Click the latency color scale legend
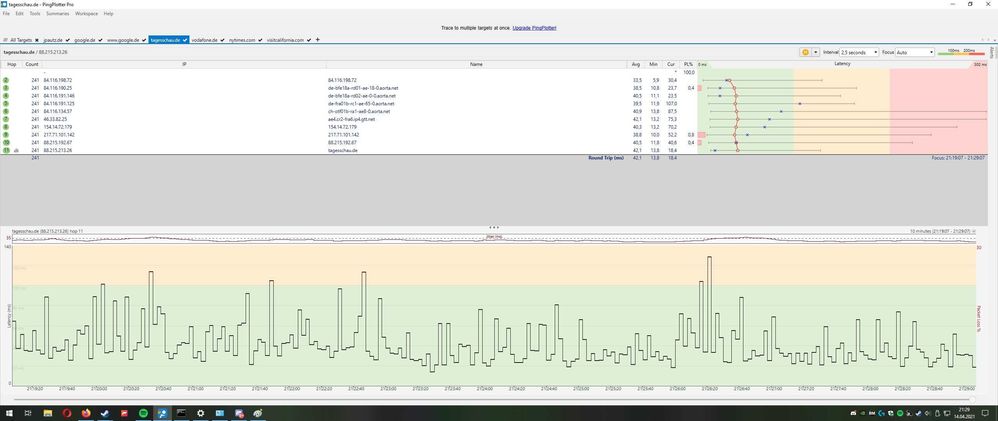998x421 pixels. pyautogui.click(x=963, y=52)
